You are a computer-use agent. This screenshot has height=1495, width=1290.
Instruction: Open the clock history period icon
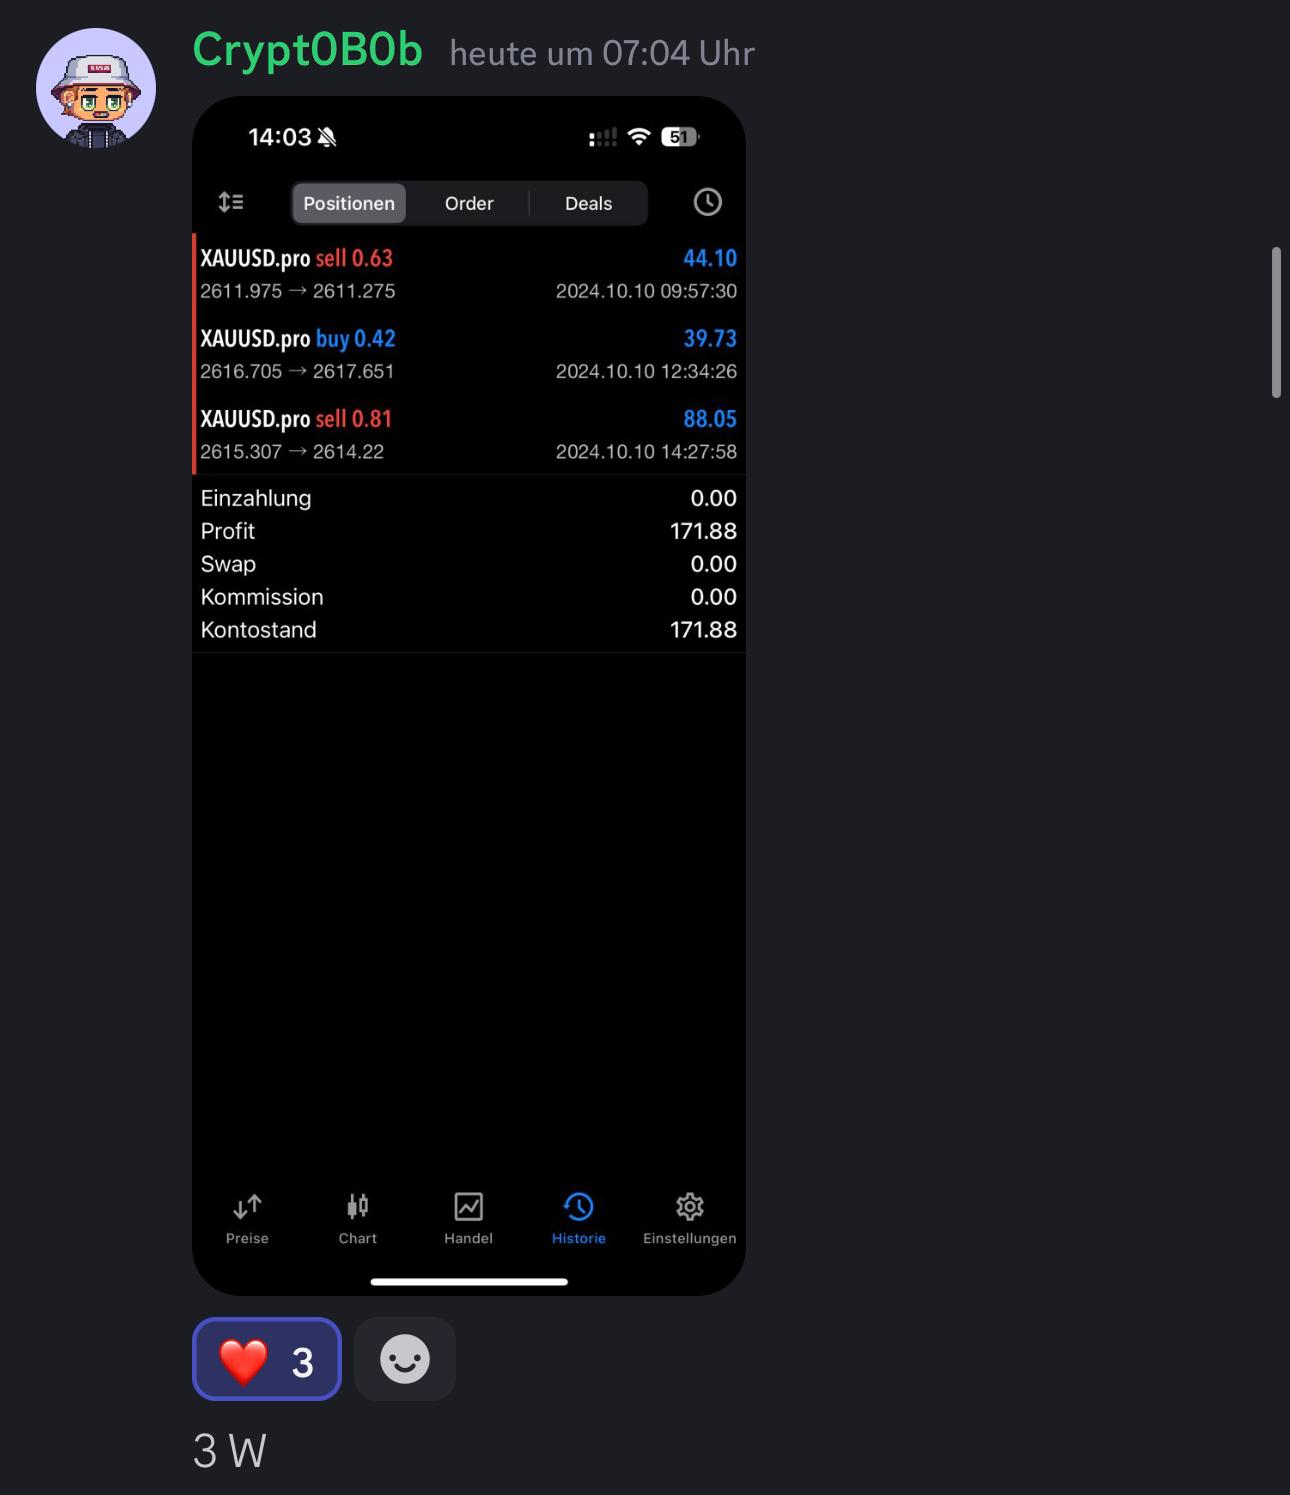pos(707,202)
